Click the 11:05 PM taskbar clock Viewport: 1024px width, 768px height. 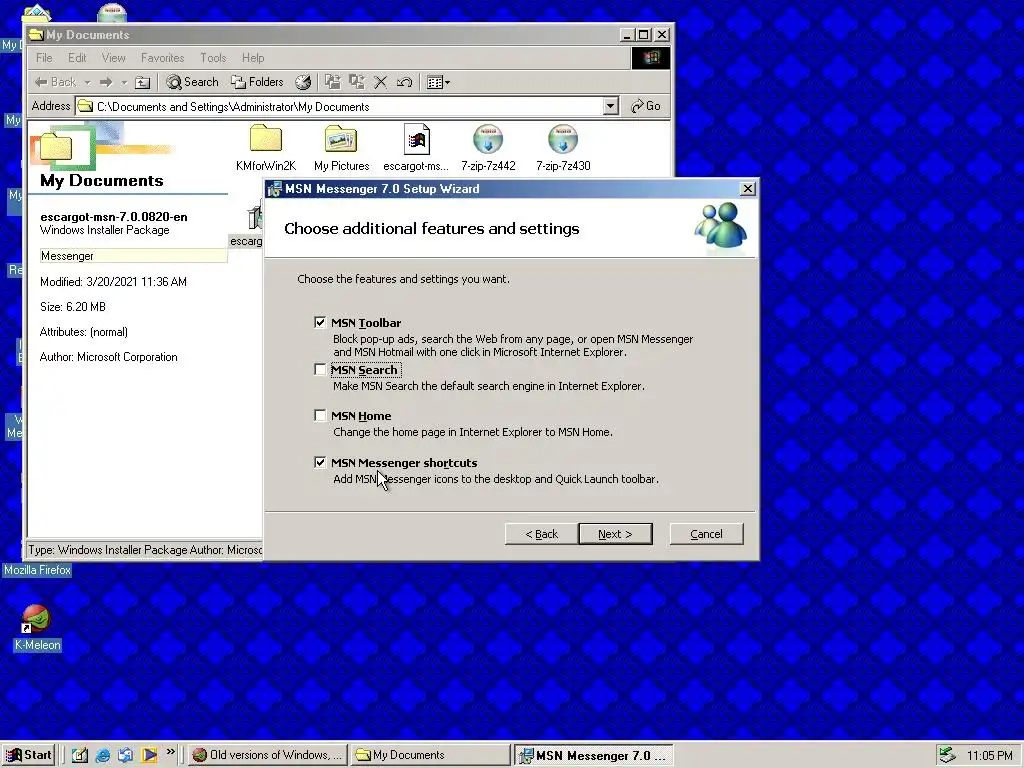tap(989, 756)
